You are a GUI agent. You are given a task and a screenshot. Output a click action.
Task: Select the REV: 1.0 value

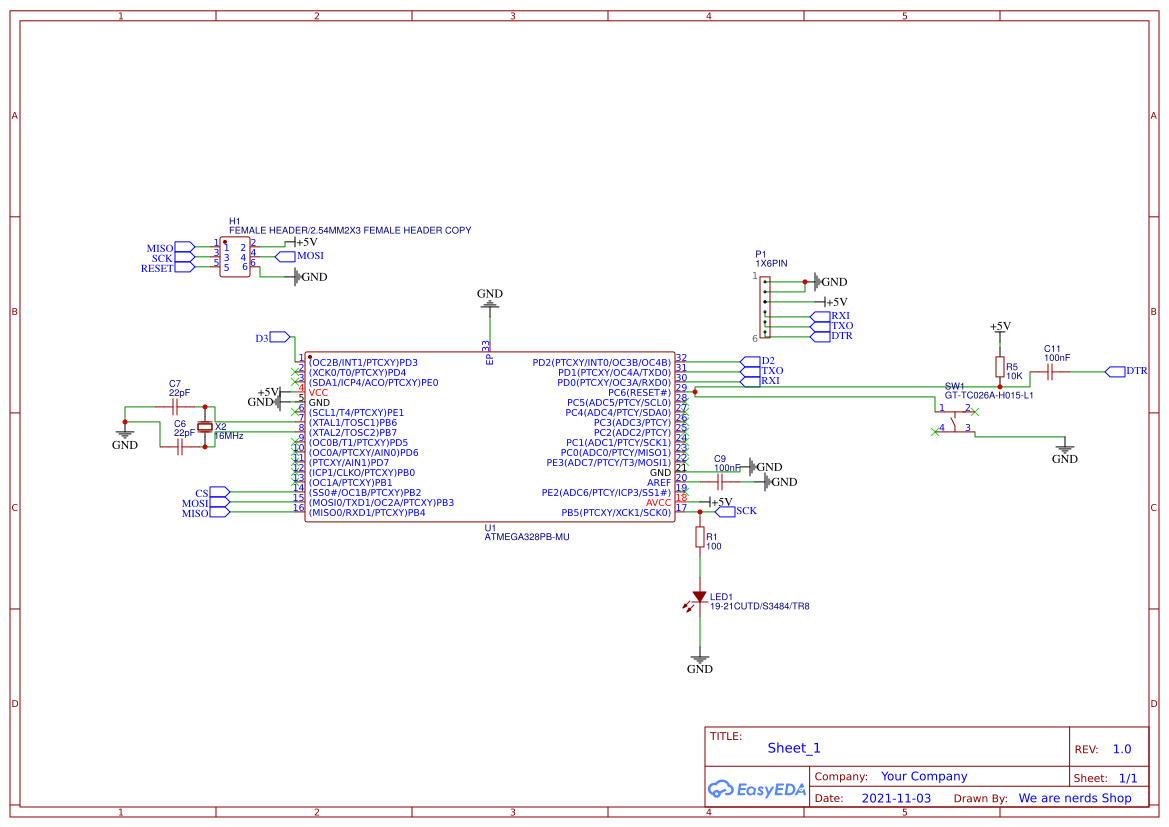click(x=1121, y=748)
